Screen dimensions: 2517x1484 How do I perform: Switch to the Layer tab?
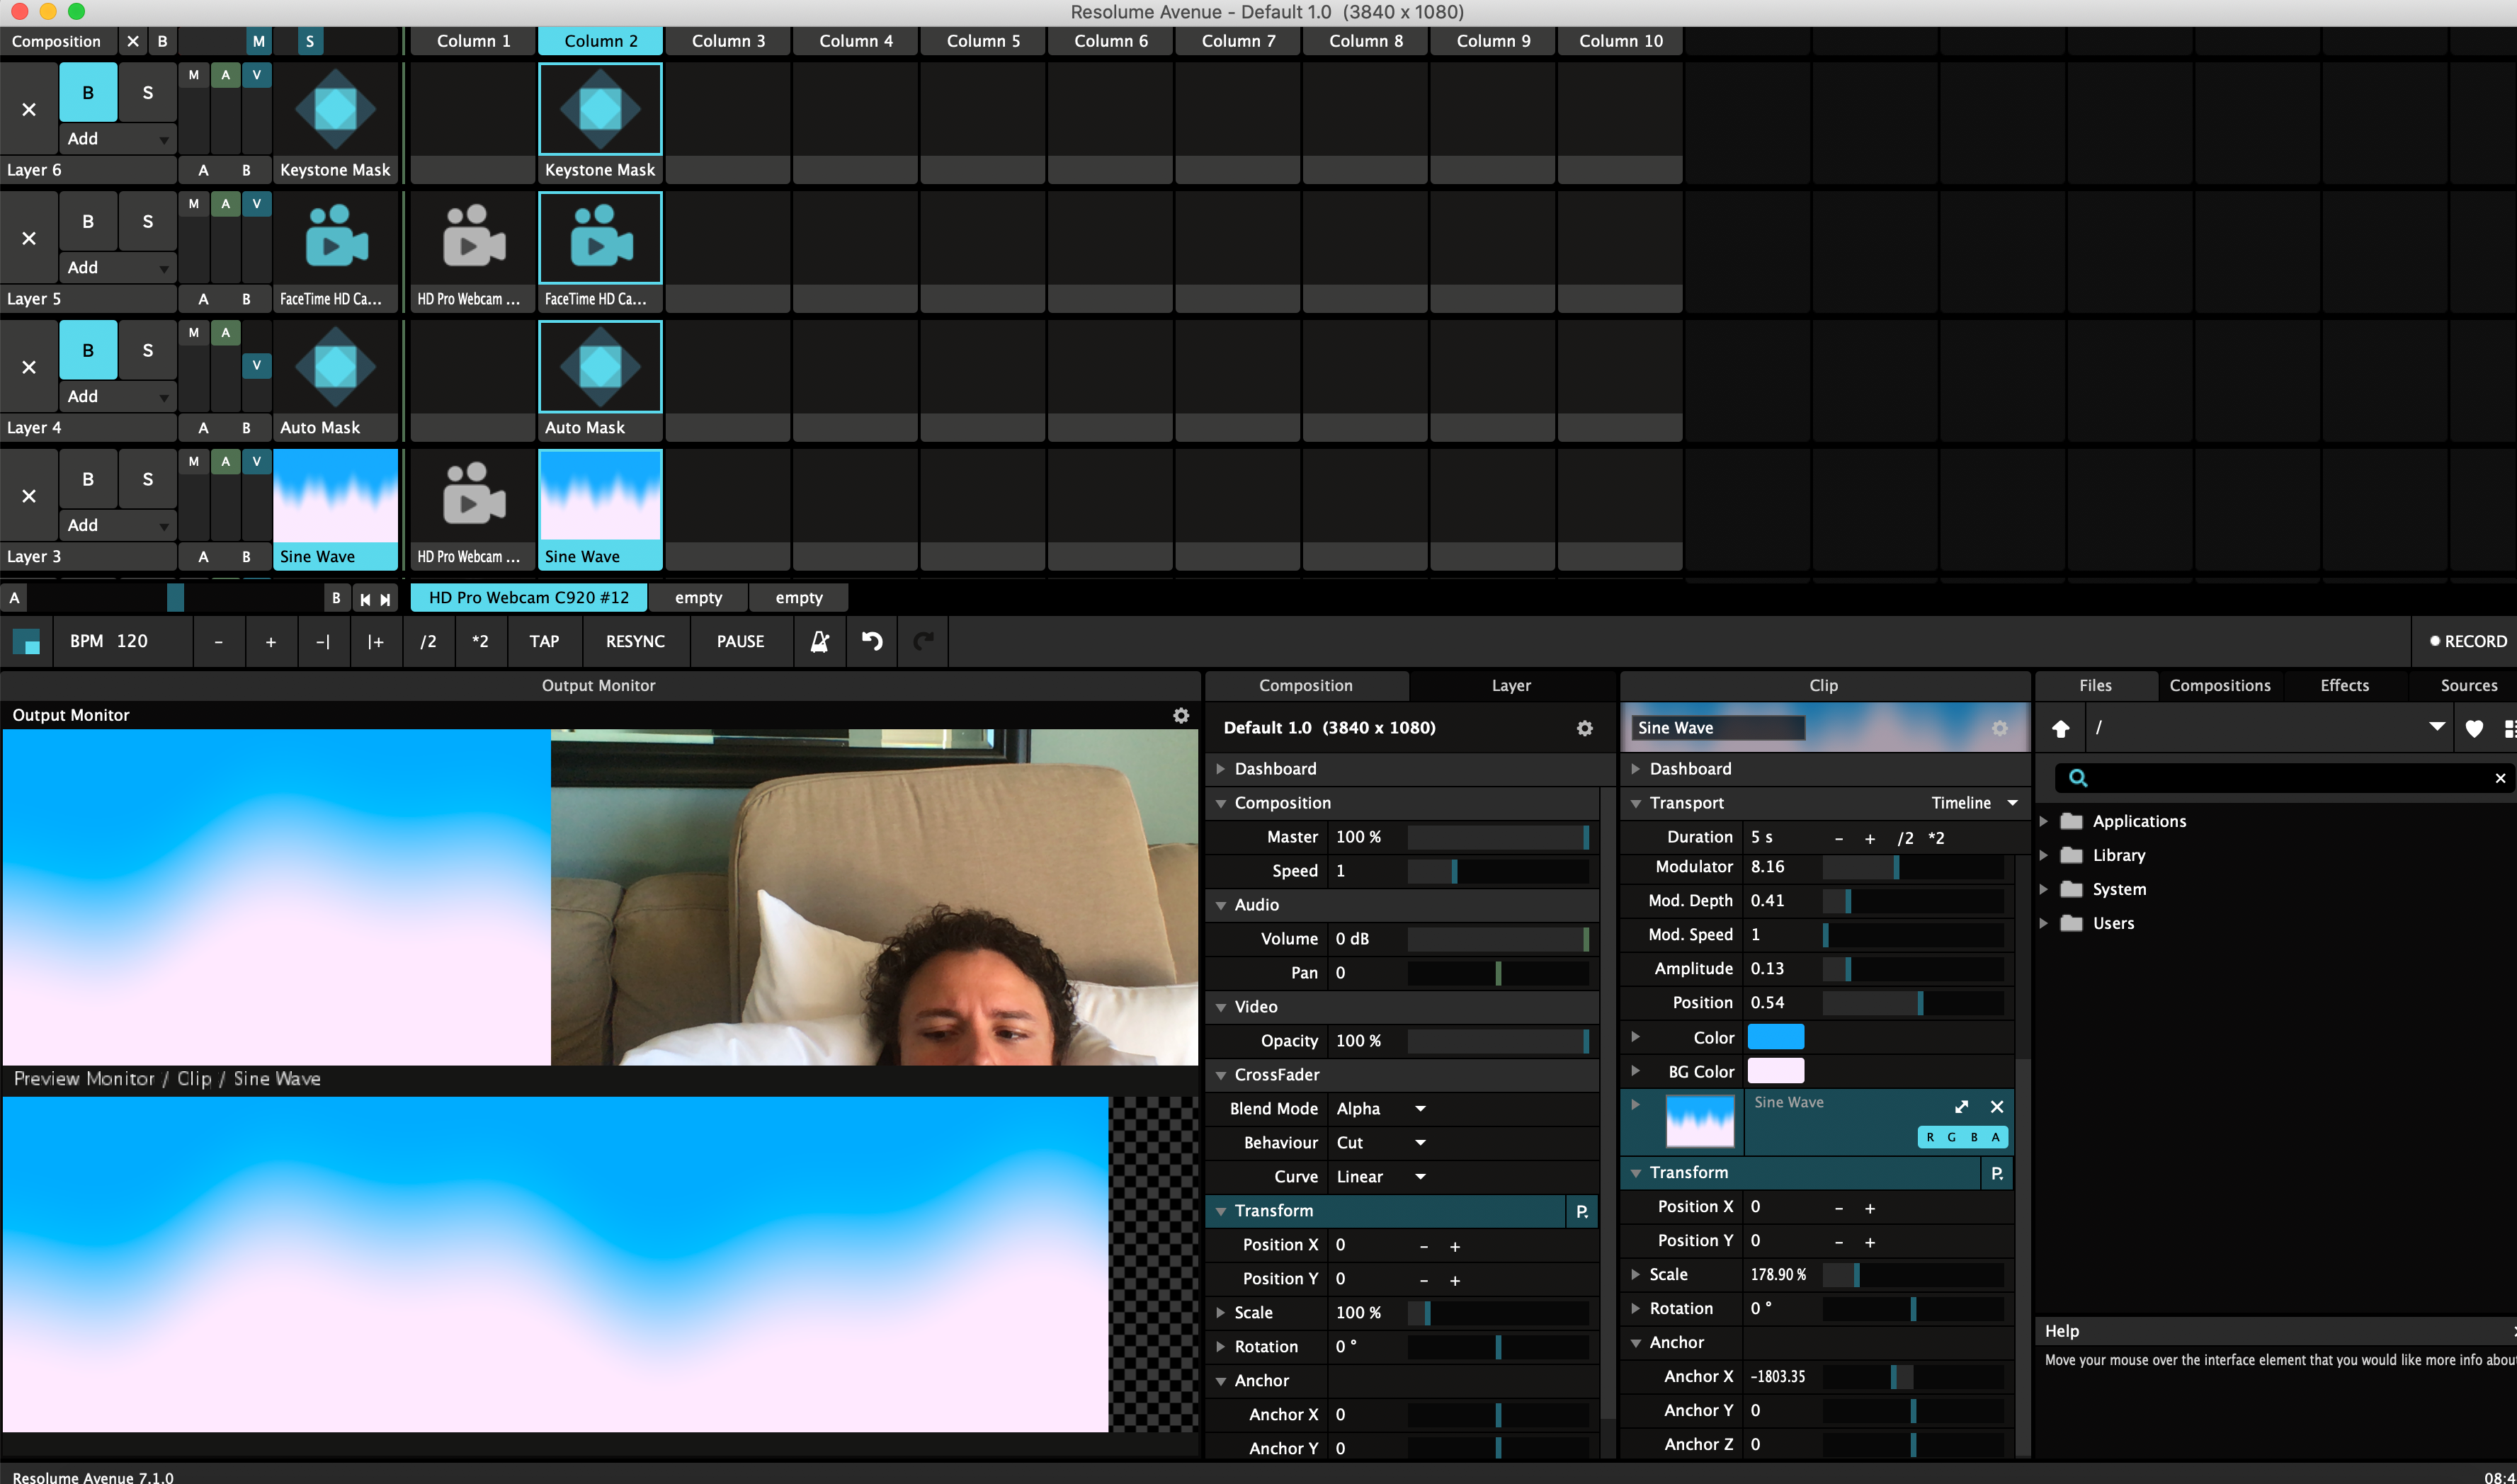point(1510,685)
